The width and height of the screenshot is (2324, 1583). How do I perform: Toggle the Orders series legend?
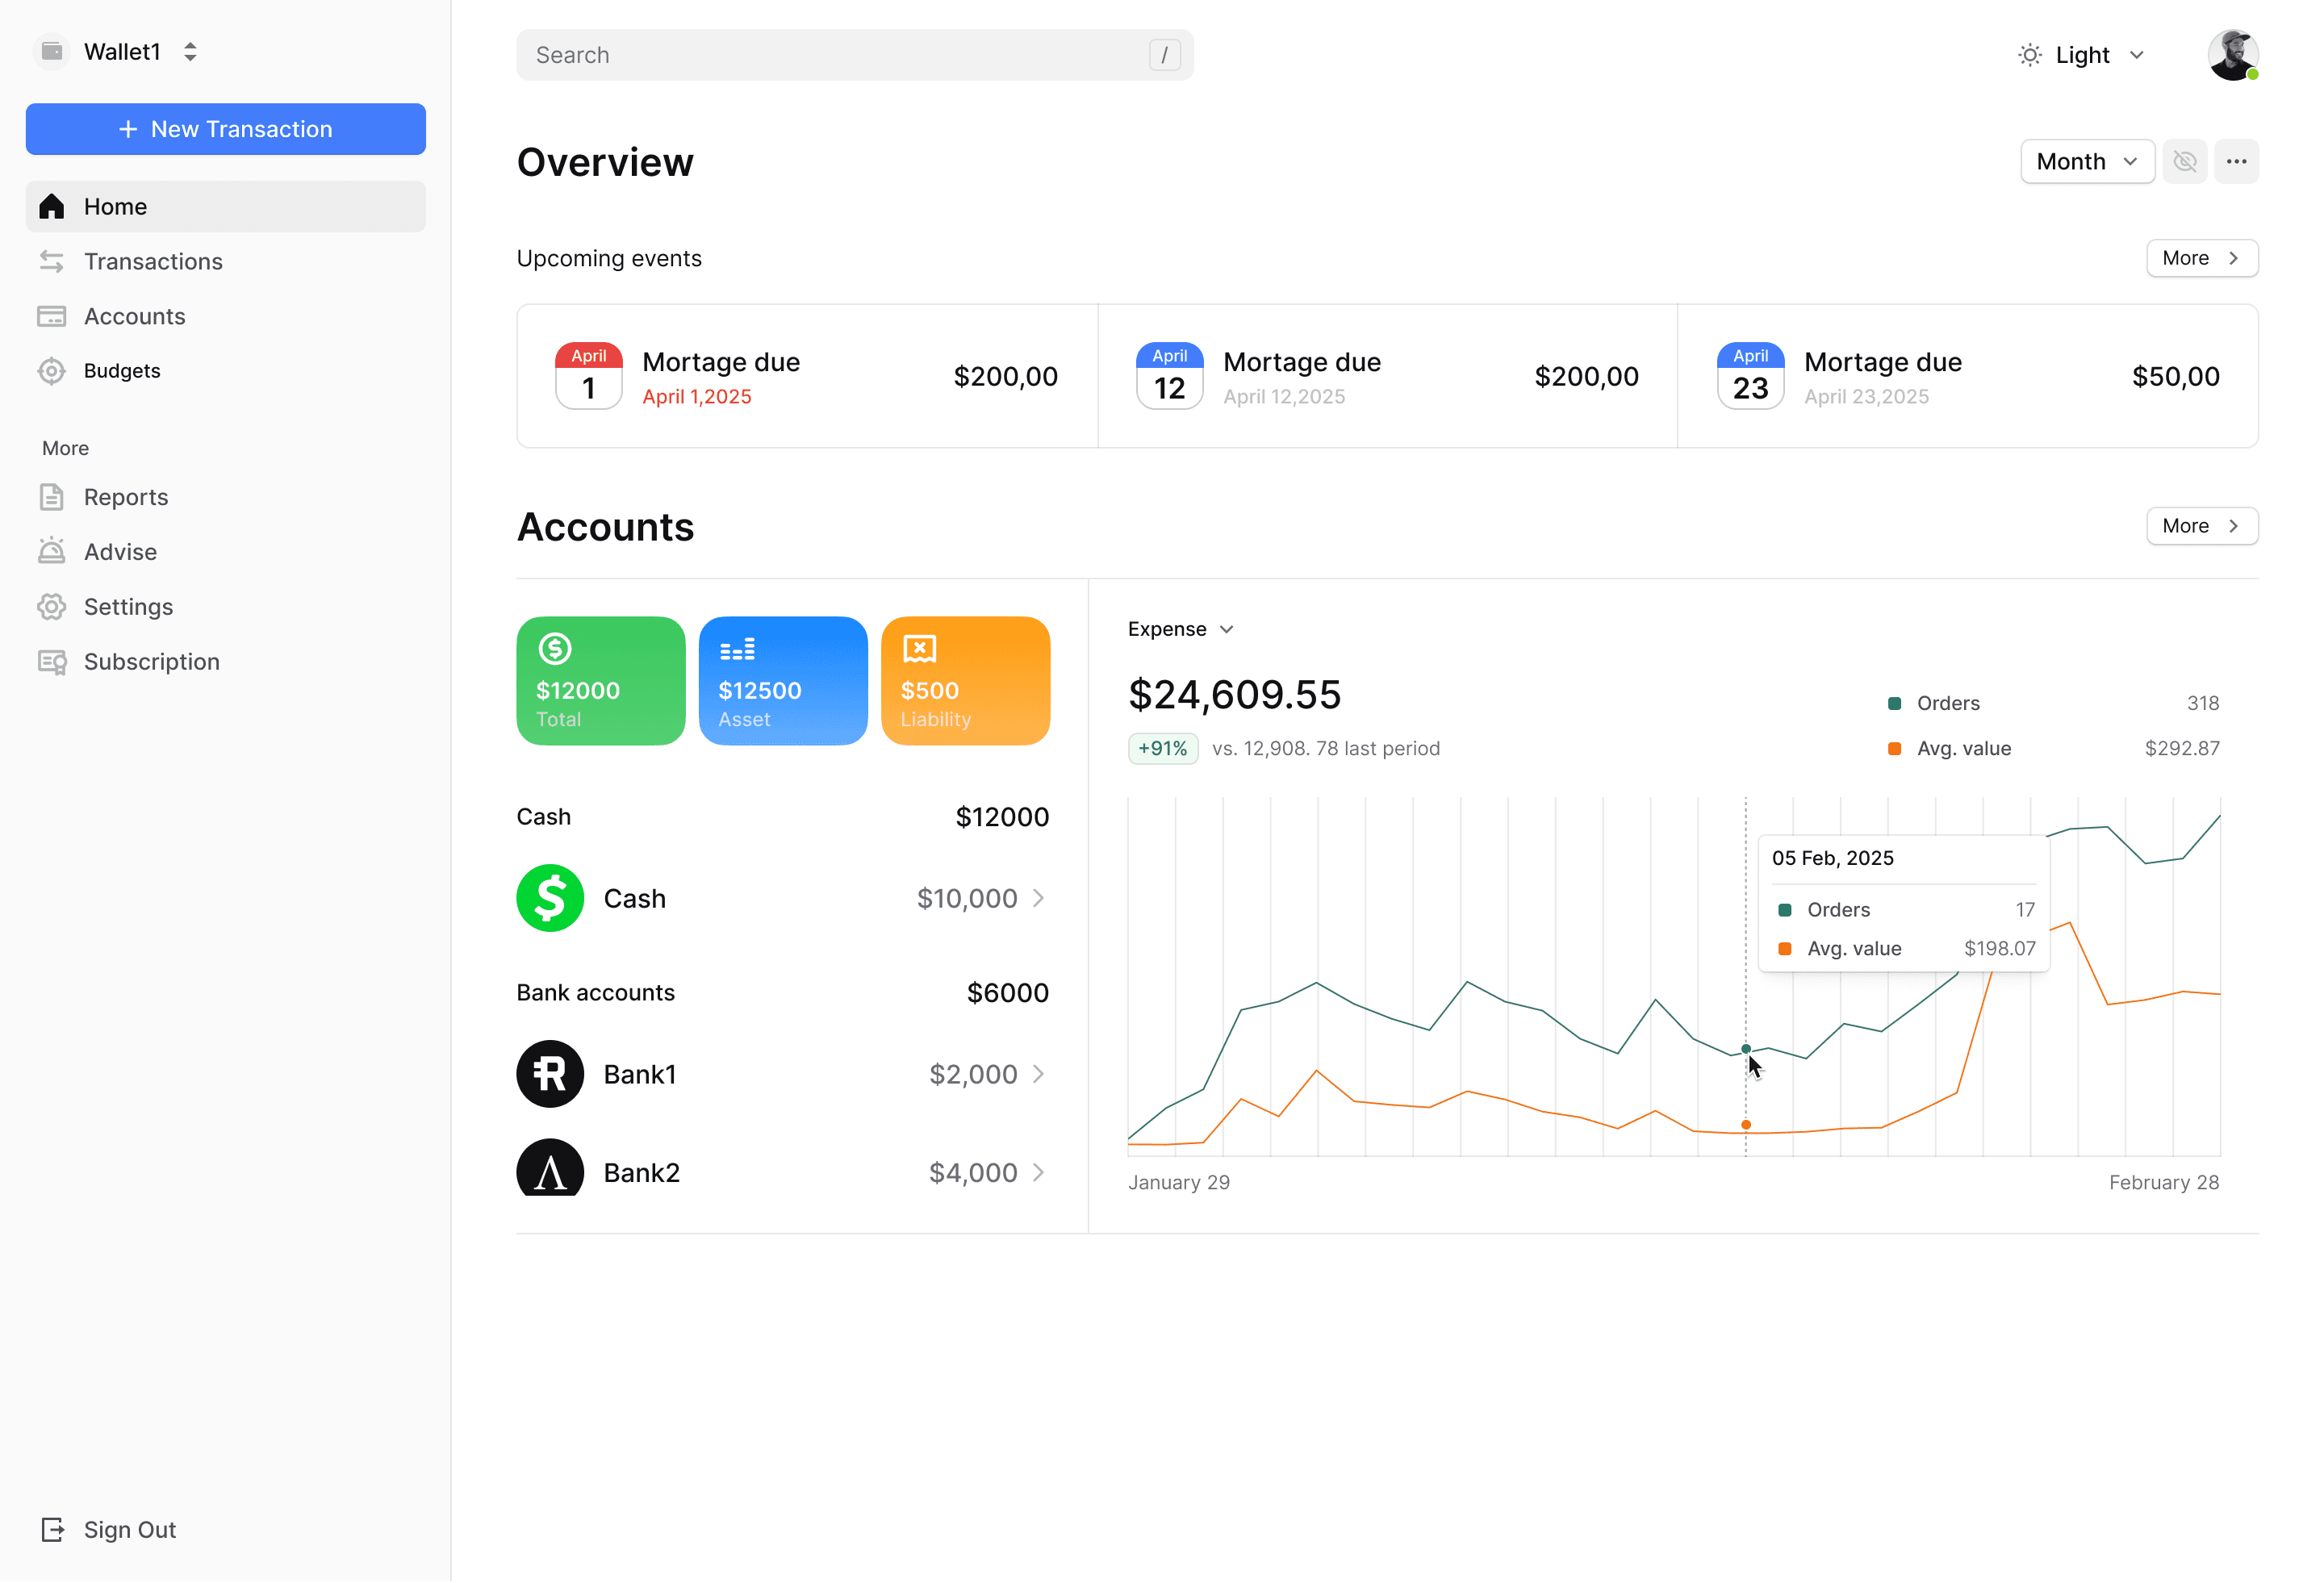[1946, 703]
